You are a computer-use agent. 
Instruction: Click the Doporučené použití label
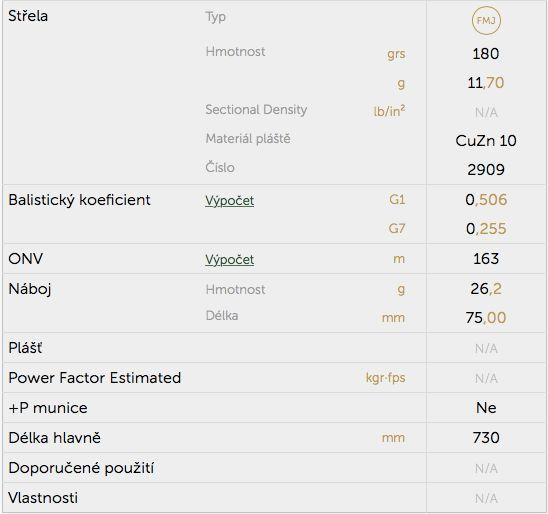pyautogui.click(x=81, y=468)
